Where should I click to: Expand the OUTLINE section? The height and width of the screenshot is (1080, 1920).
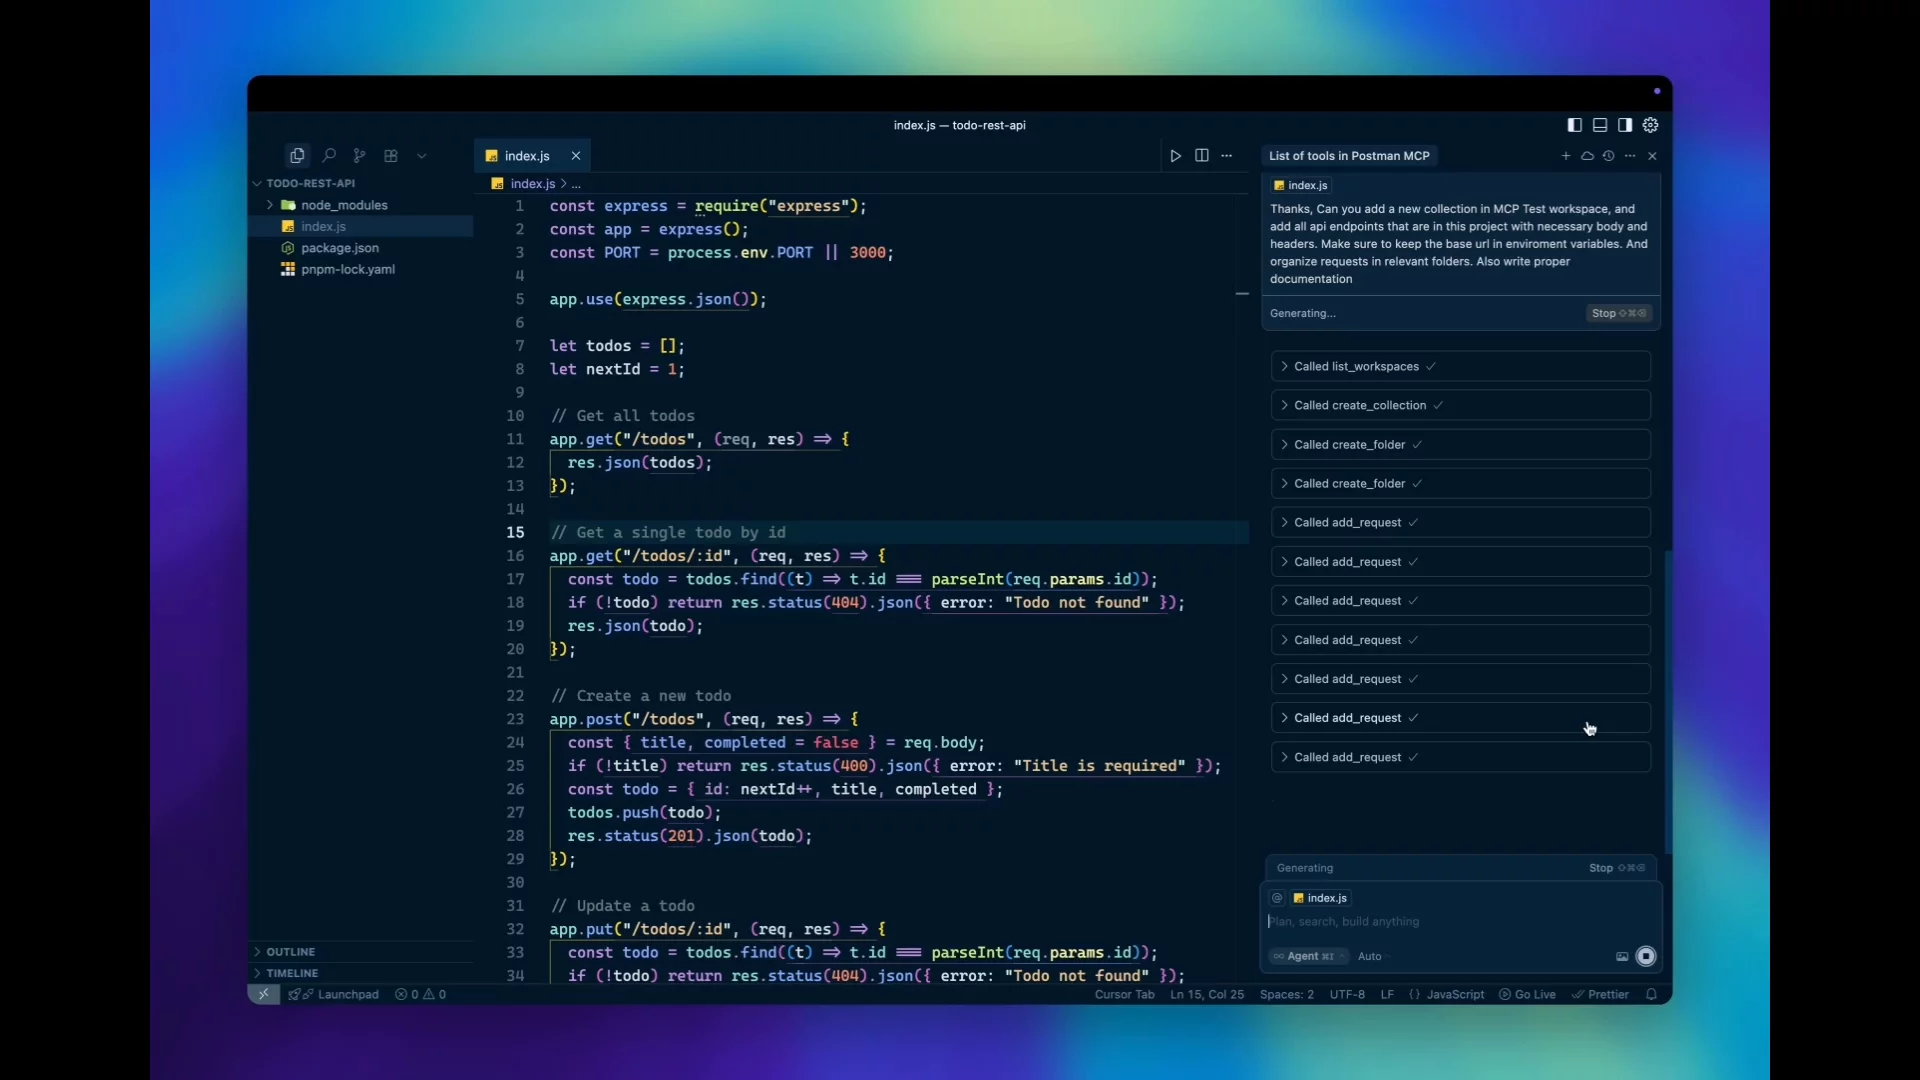point(290,952)
